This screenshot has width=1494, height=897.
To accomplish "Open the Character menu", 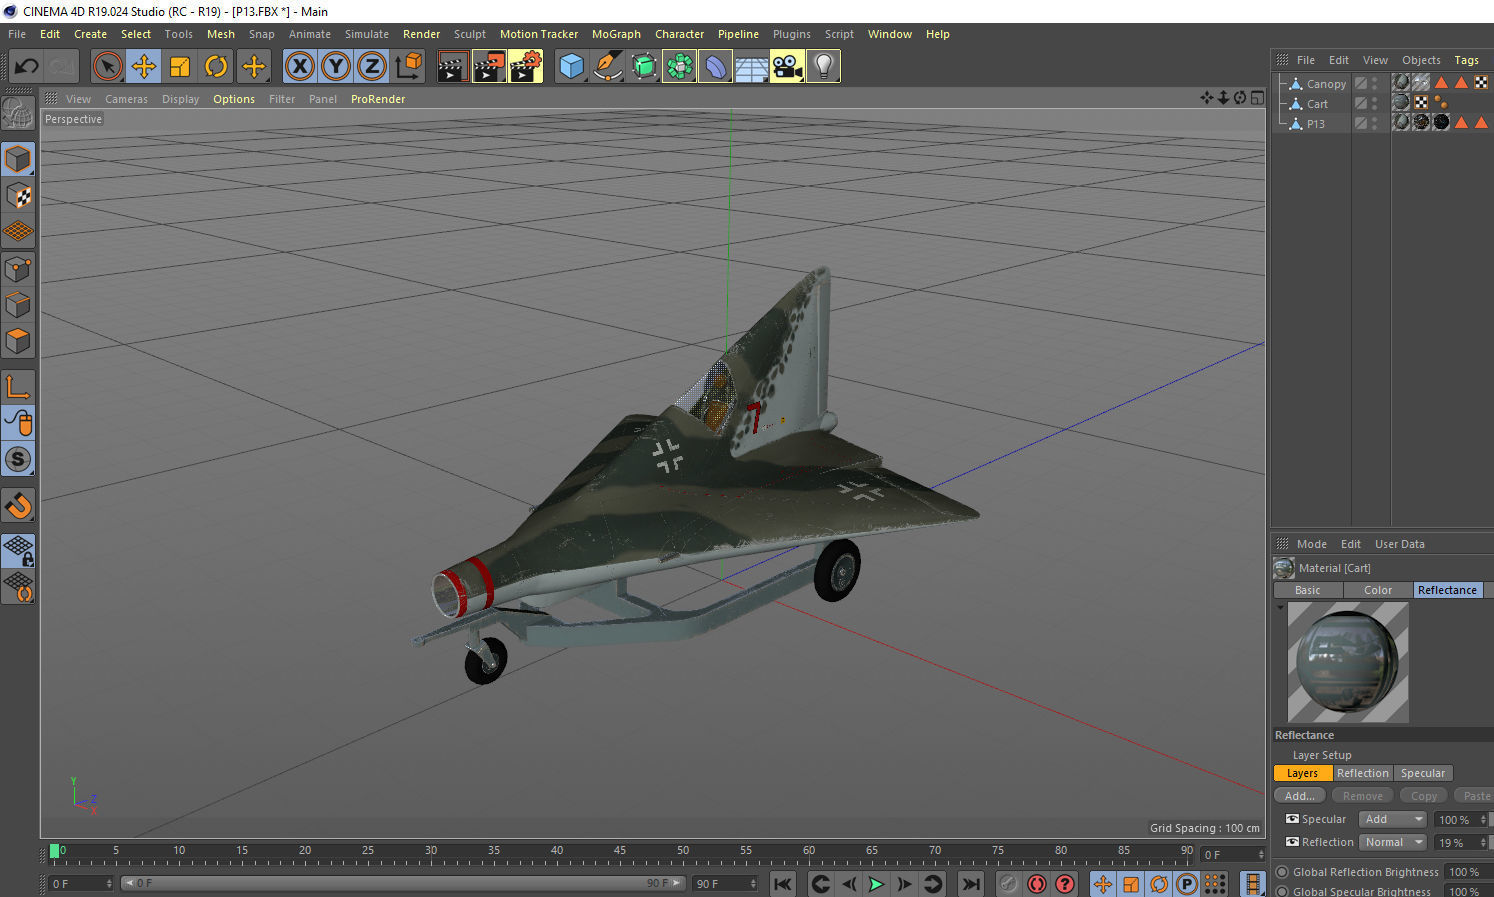I will tap(679, 34).
